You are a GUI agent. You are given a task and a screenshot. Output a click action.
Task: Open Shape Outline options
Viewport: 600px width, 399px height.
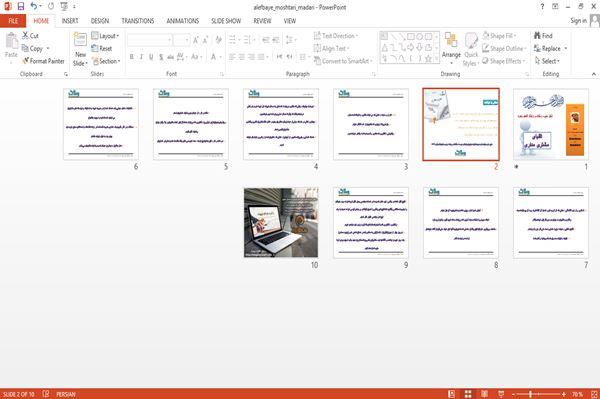tap(504, 48)
